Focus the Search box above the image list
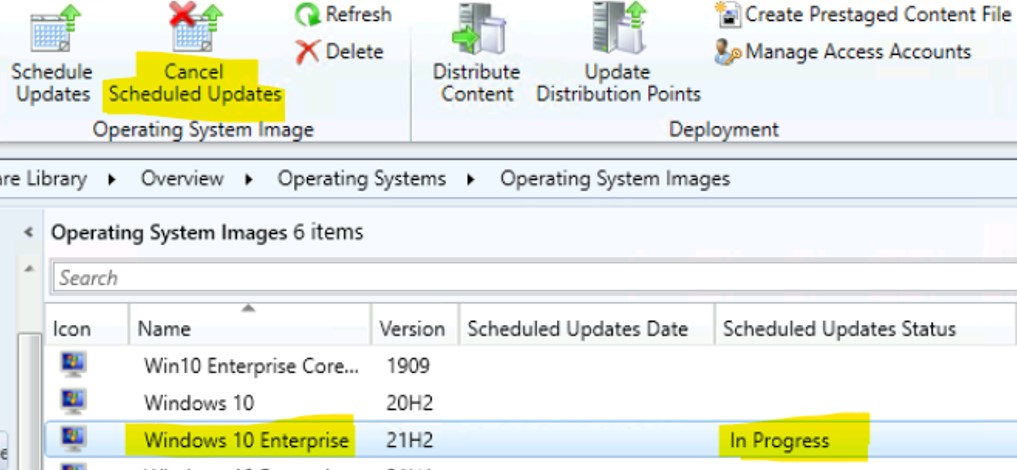Viewport: 1017px width, 470px height. pos(534,277)
